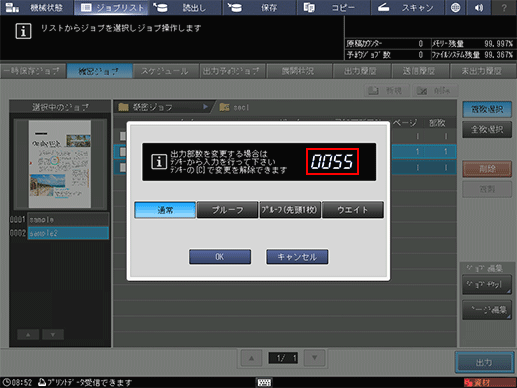Expand the breadcrumb arrow after 機密ジョブ
This screenshot has width=517, height=388.
click(x=205, y=107)
